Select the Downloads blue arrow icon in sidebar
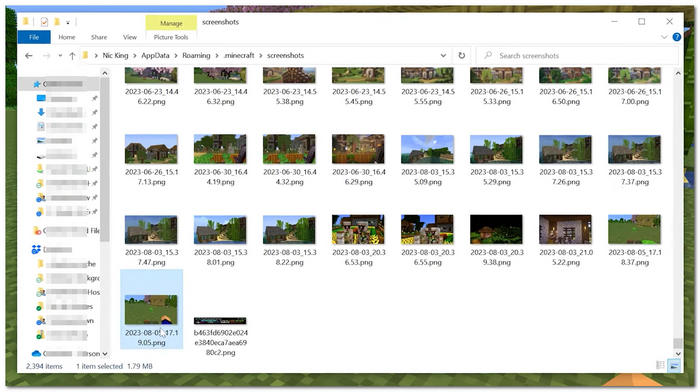The height and width of the screenshot is (392, 700). [41, 113]
